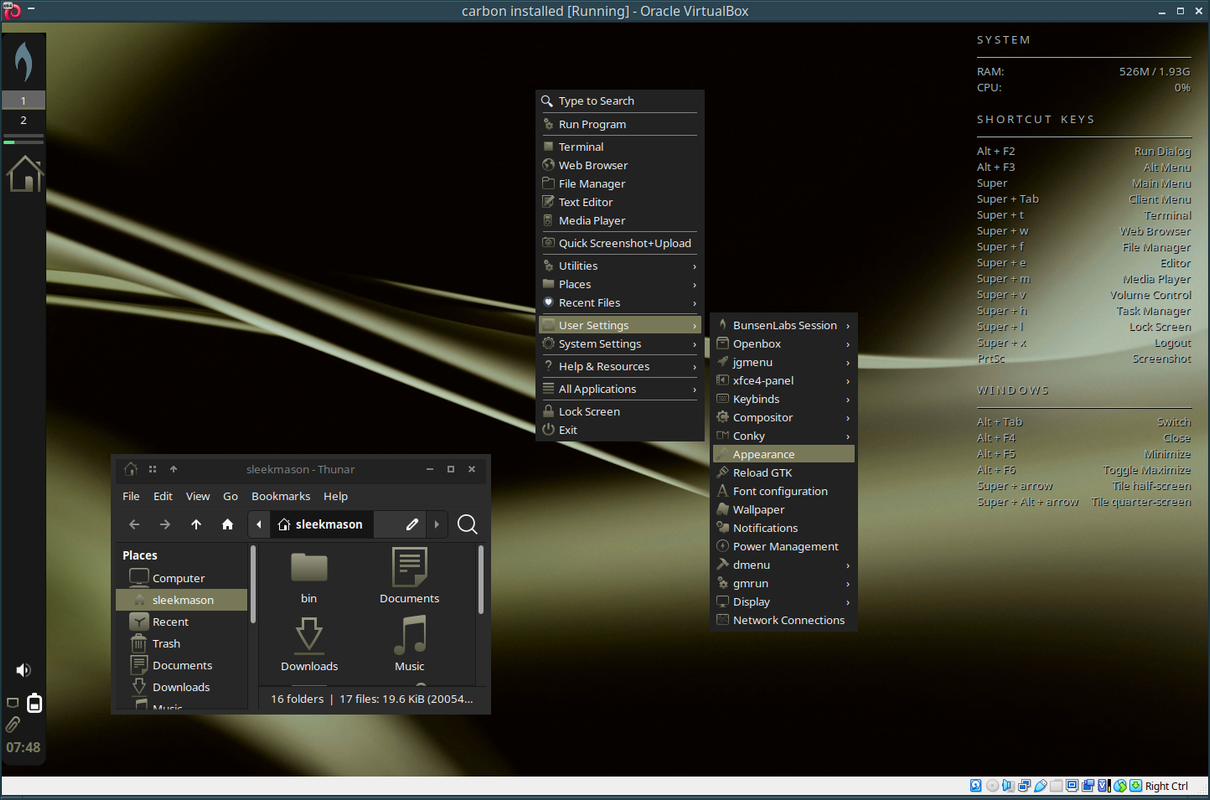
Task: Click Thunar titlebar house icon
Action: click(131, 469)
